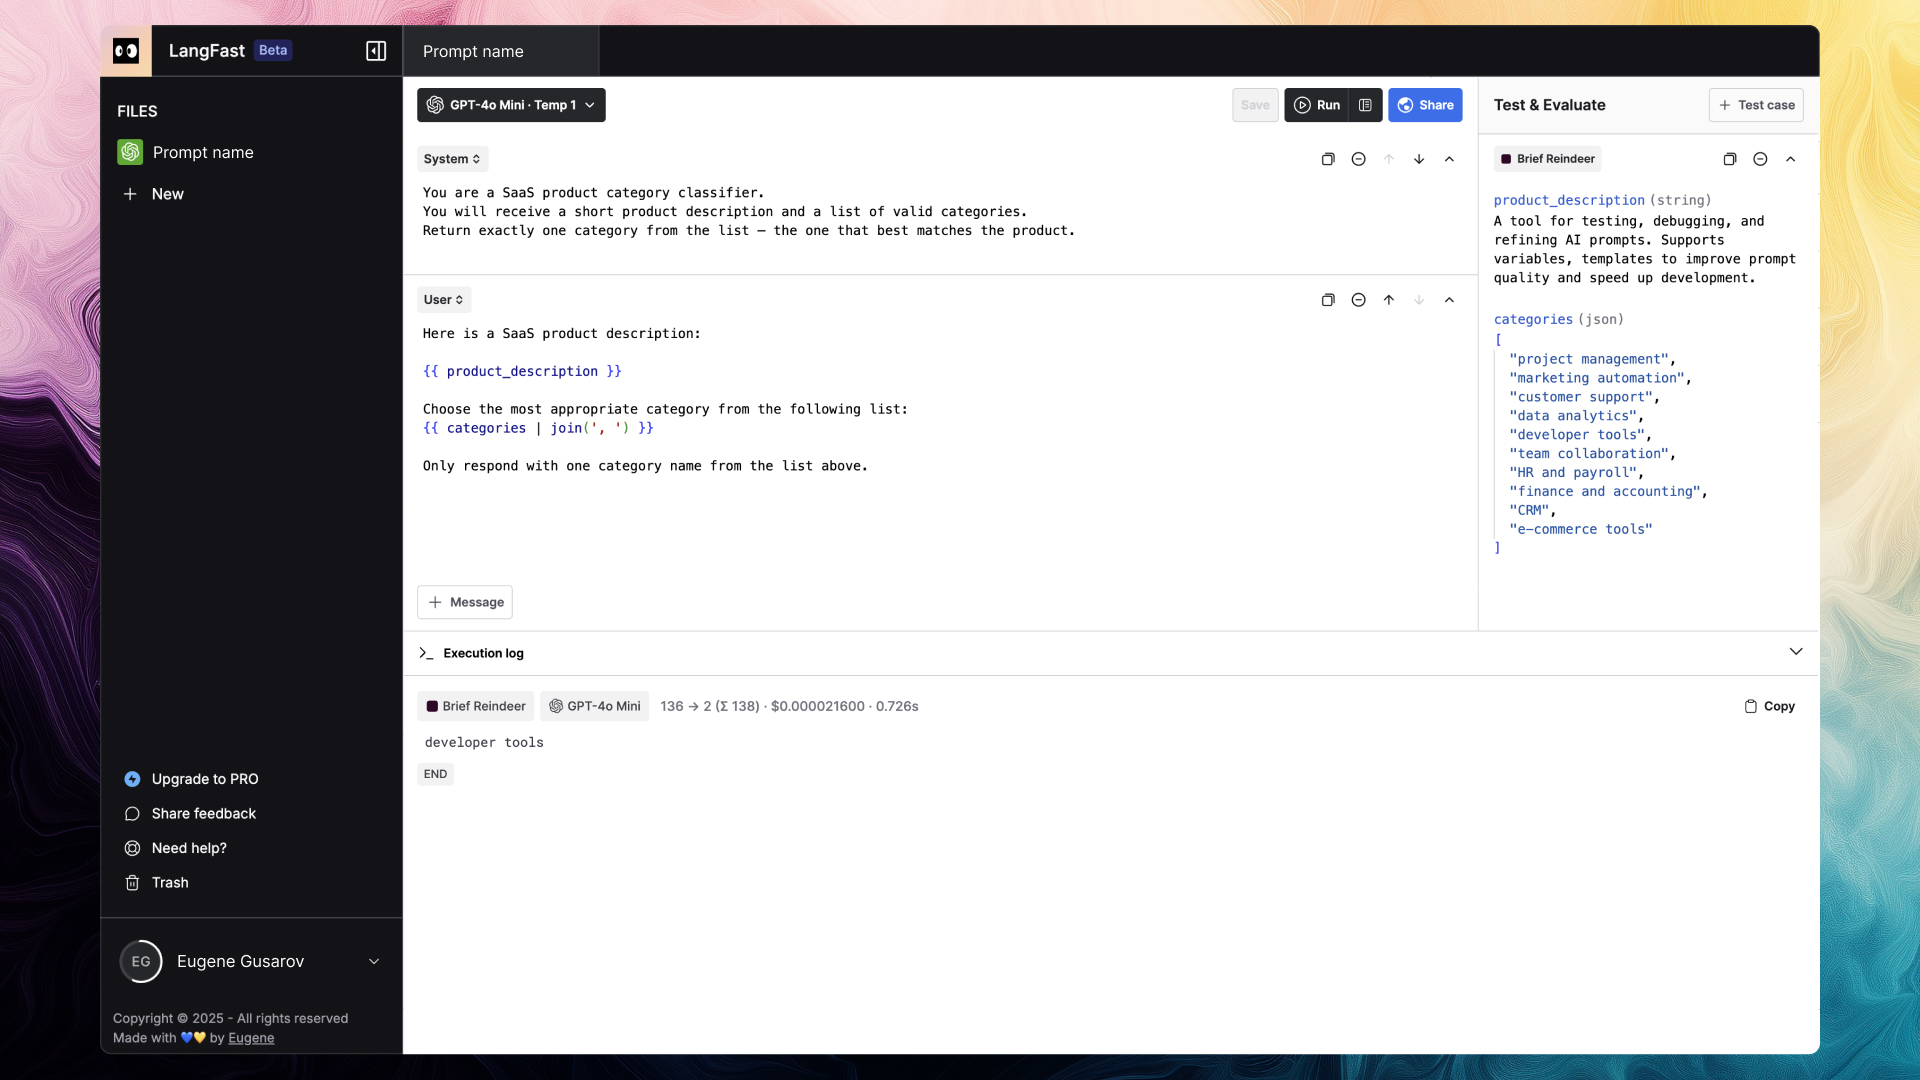The height and width of the screenshot is (1080, 1920).
Task: Copy the User message
Action: tap(1328, 300)
